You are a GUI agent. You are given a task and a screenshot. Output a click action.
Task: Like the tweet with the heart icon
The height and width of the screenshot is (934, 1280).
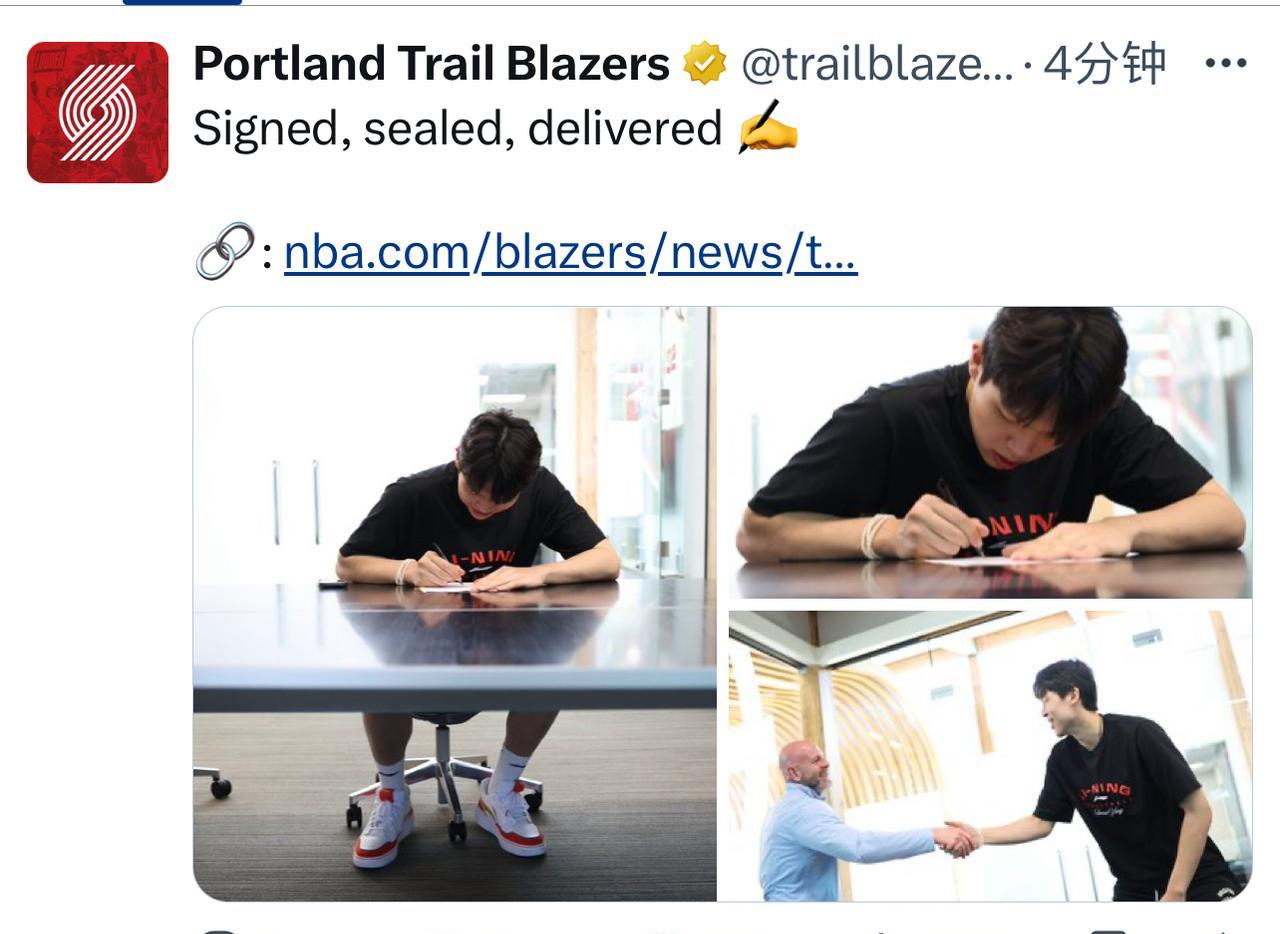[664, 930]
